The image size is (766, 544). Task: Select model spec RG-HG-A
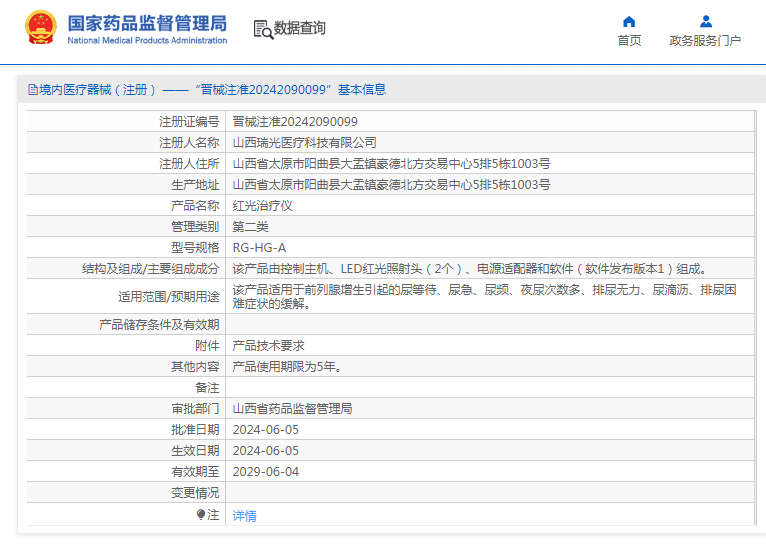(x=259, y=248)
